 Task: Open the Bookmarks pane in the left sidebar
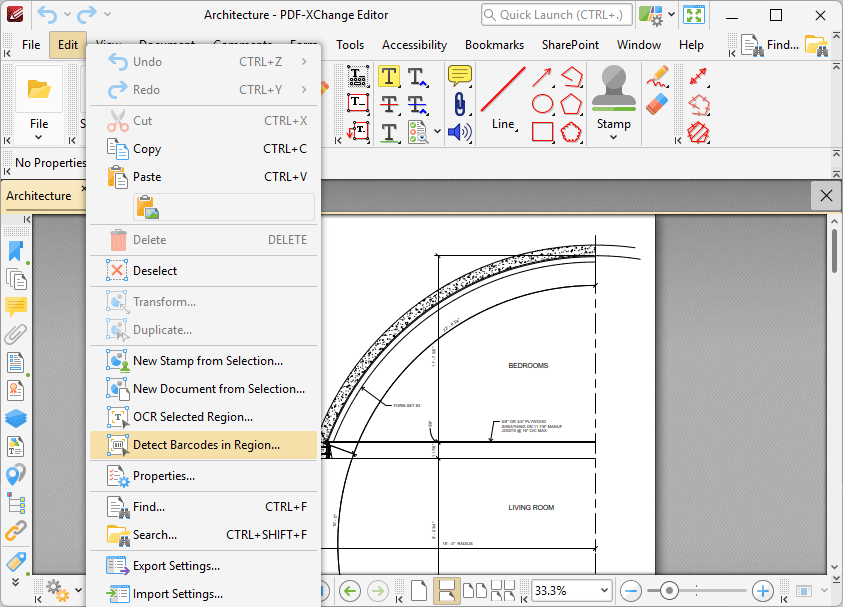(x=16, y=251)
